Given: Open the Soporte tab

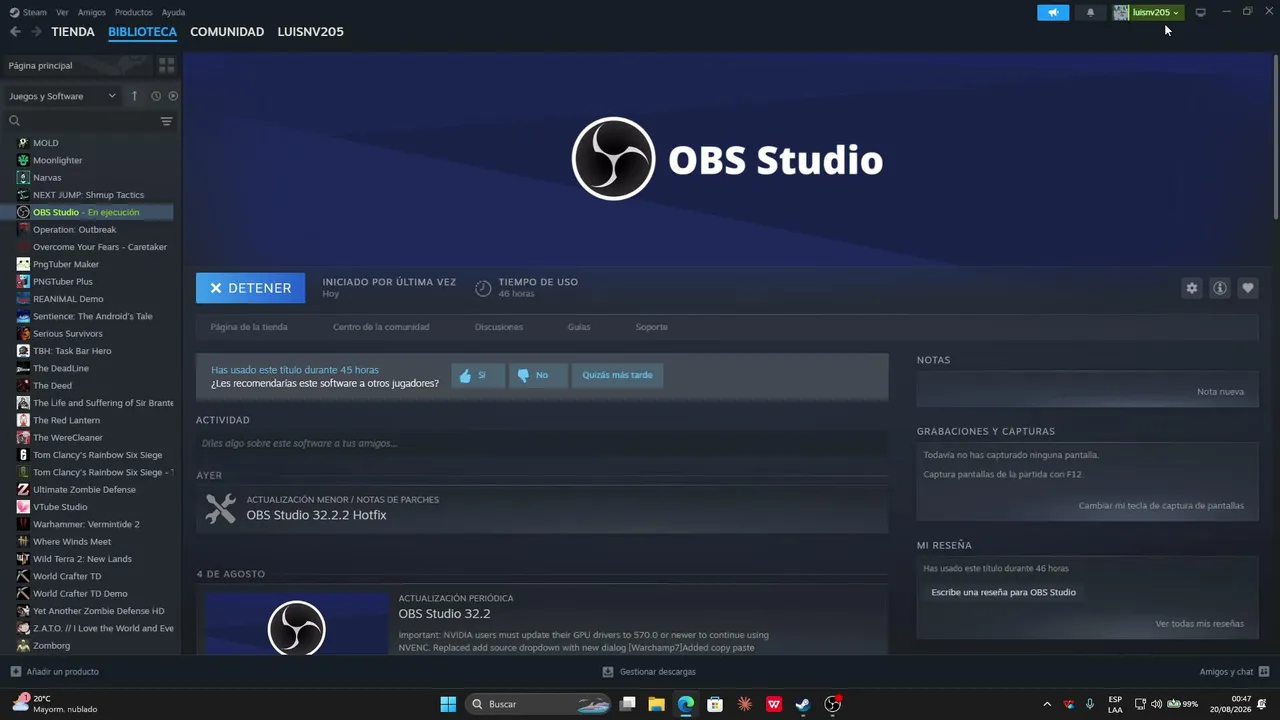Looking at the screenshot, I should pos(652,327).
